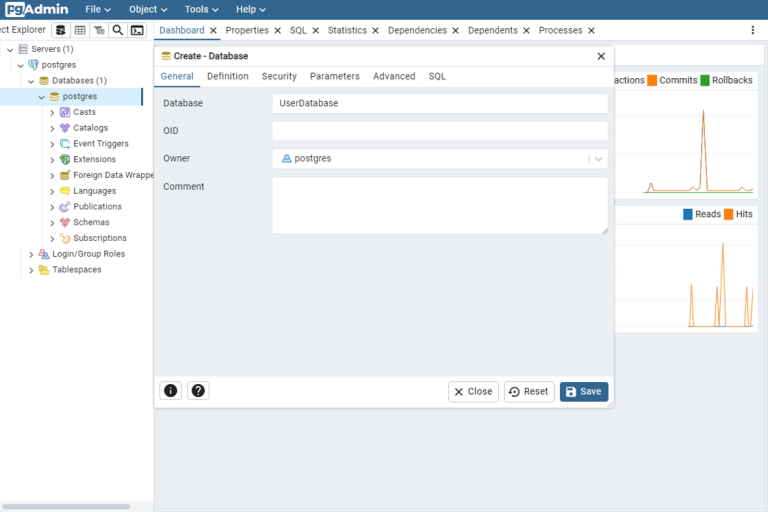This screenshot has width=768, height=512.
Task: Expand the Login/Group Roles node
Action: (31, 254)
